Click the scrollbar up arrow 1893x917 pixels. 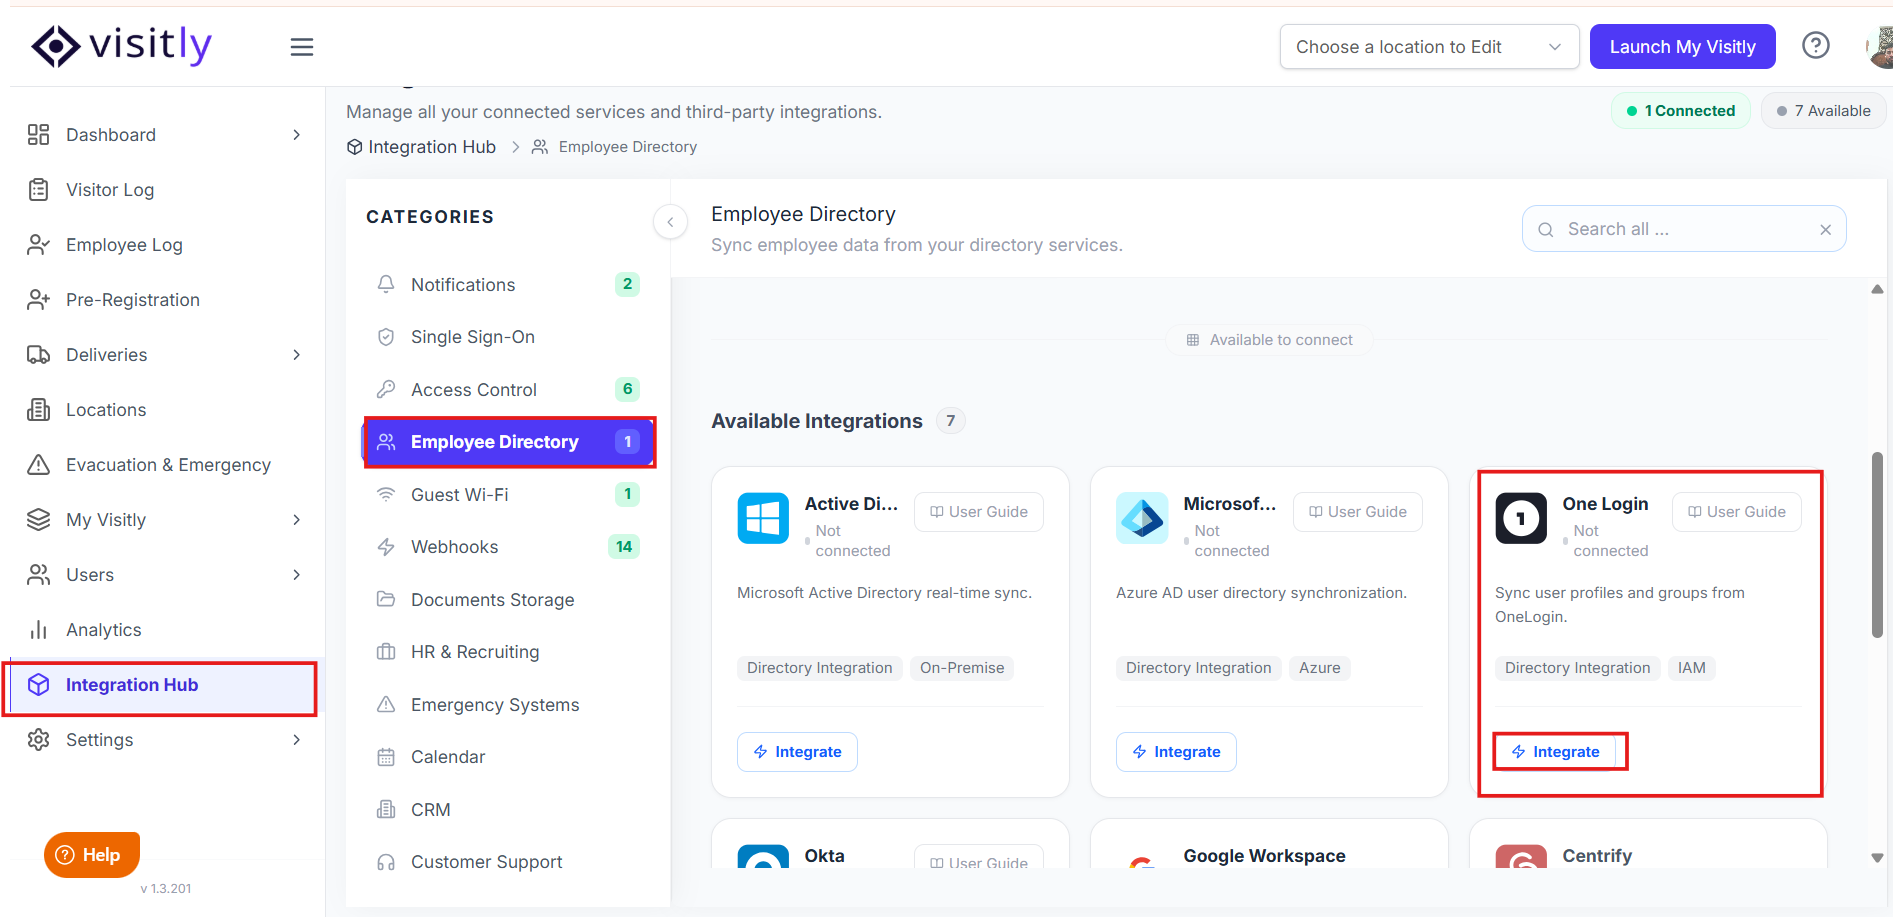(1877, 289)
